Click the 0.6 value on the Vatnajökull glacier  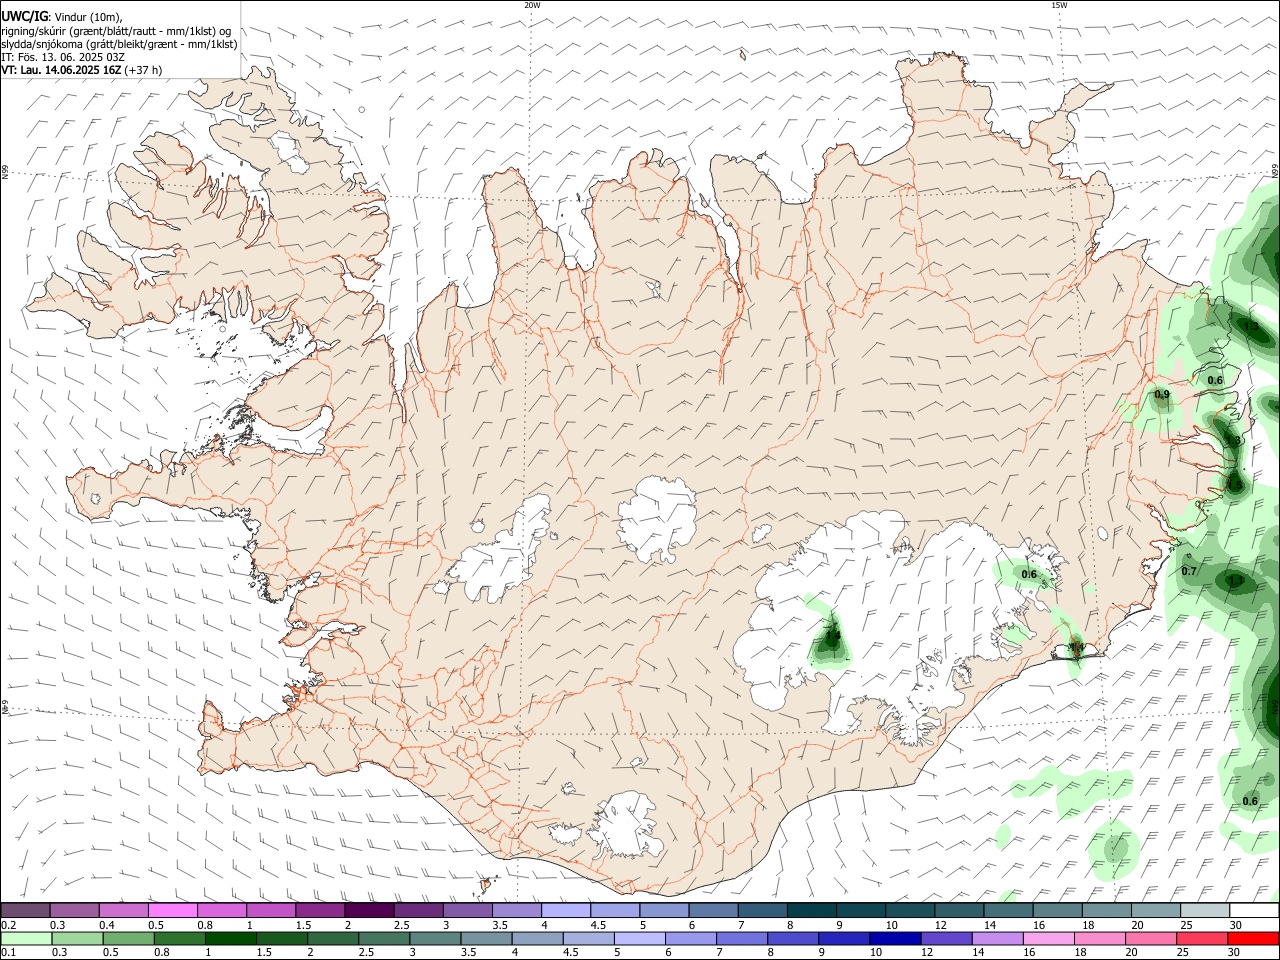(x=1029, y=574)
